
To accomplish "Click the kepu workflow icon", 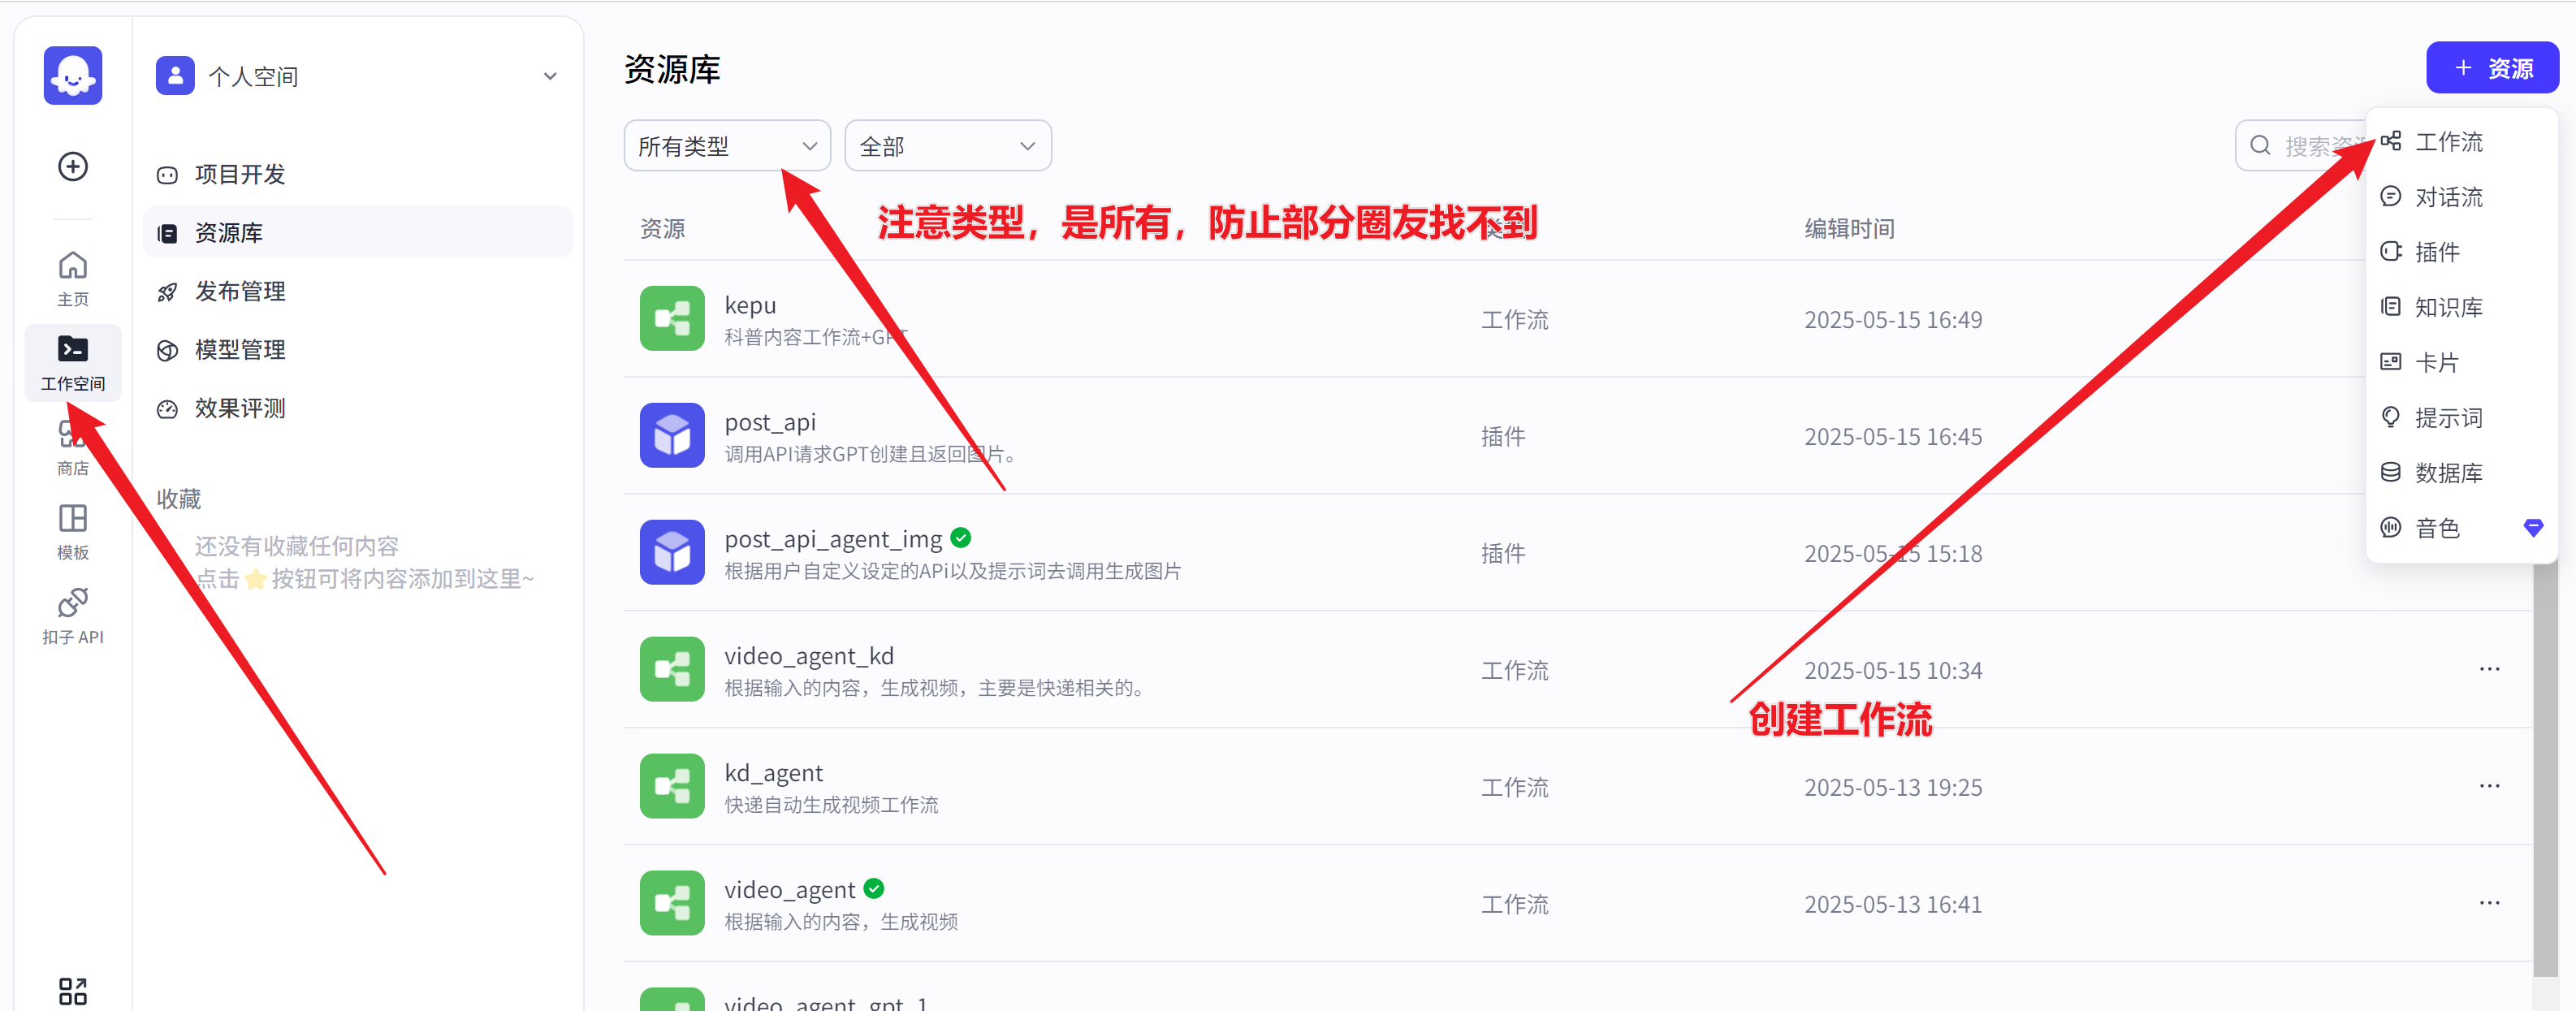I will click(x=672, y=319).
